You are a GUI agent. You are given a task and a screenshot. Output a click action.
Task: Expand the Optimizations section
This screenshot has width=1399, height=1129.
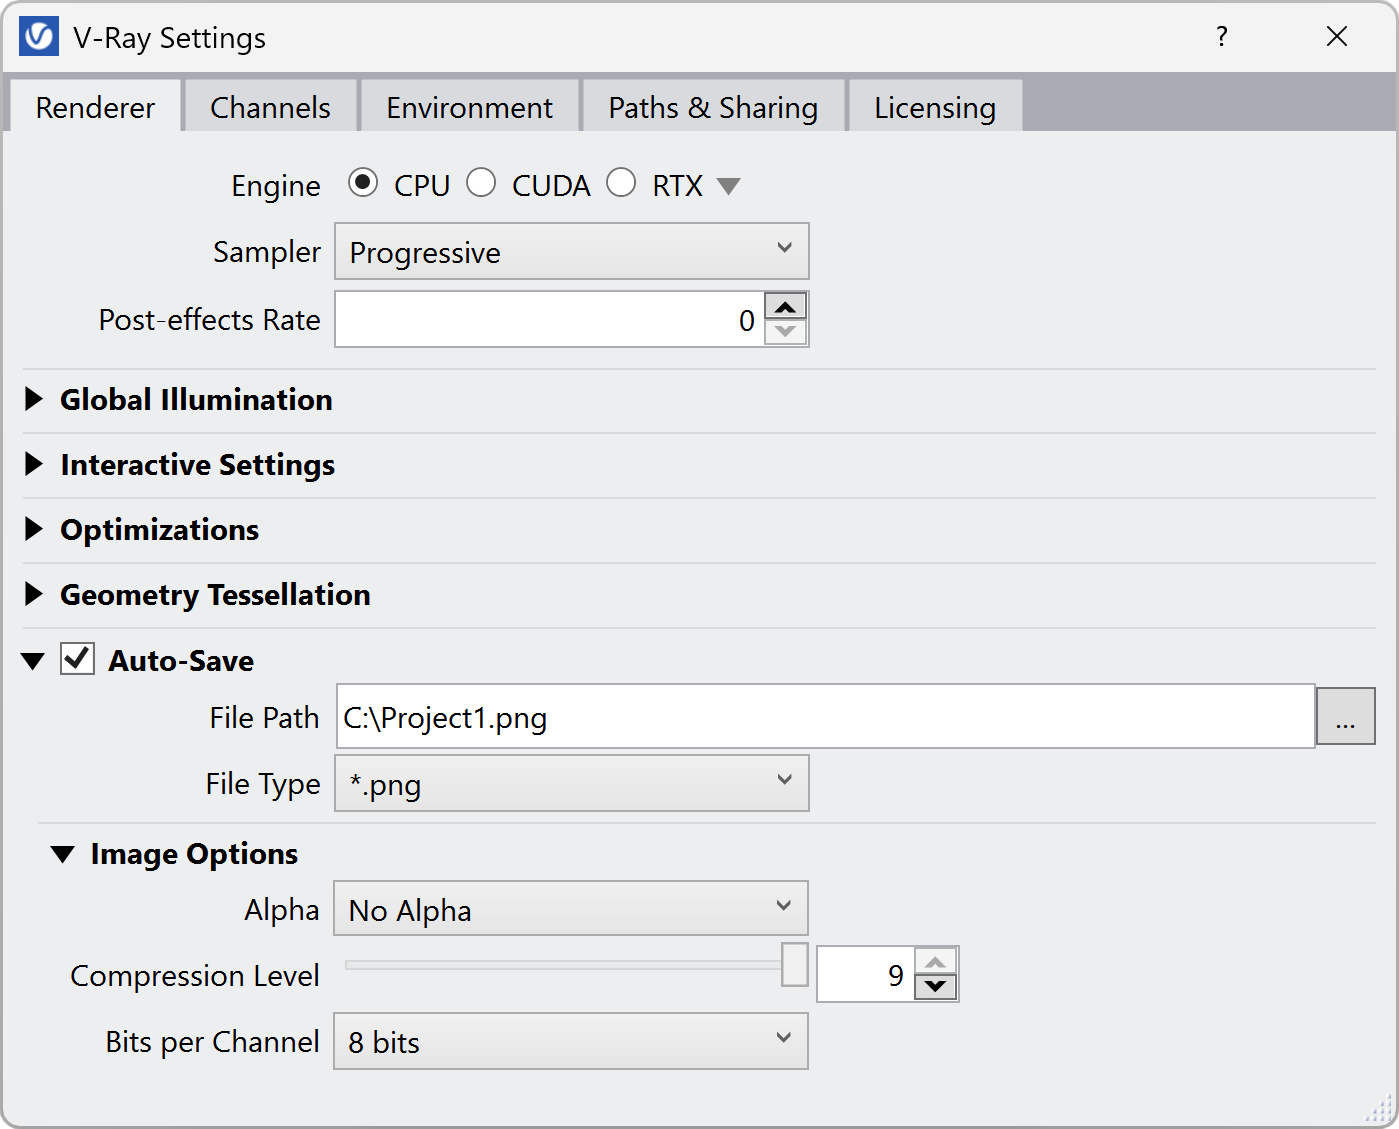tap(34, 529)
